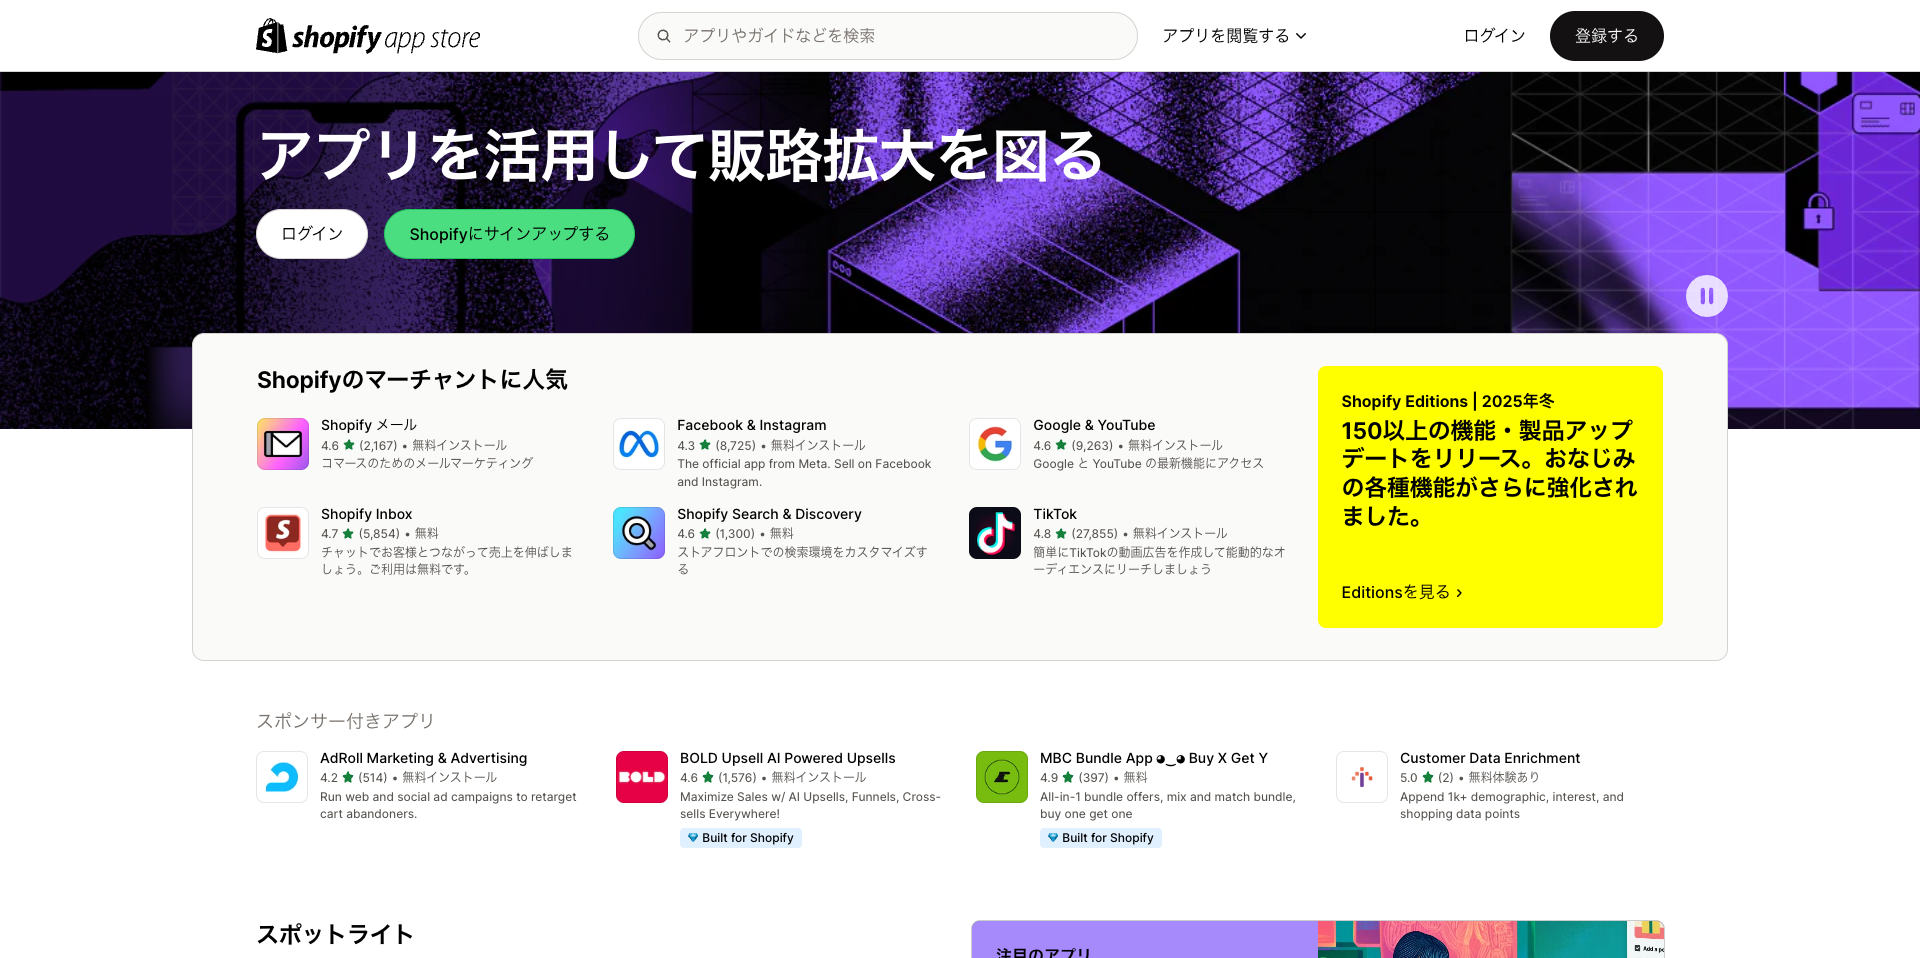Click Shopifyにサインアップする green button
Viewport: 1920px width, 958px height.
click(509, 234)
